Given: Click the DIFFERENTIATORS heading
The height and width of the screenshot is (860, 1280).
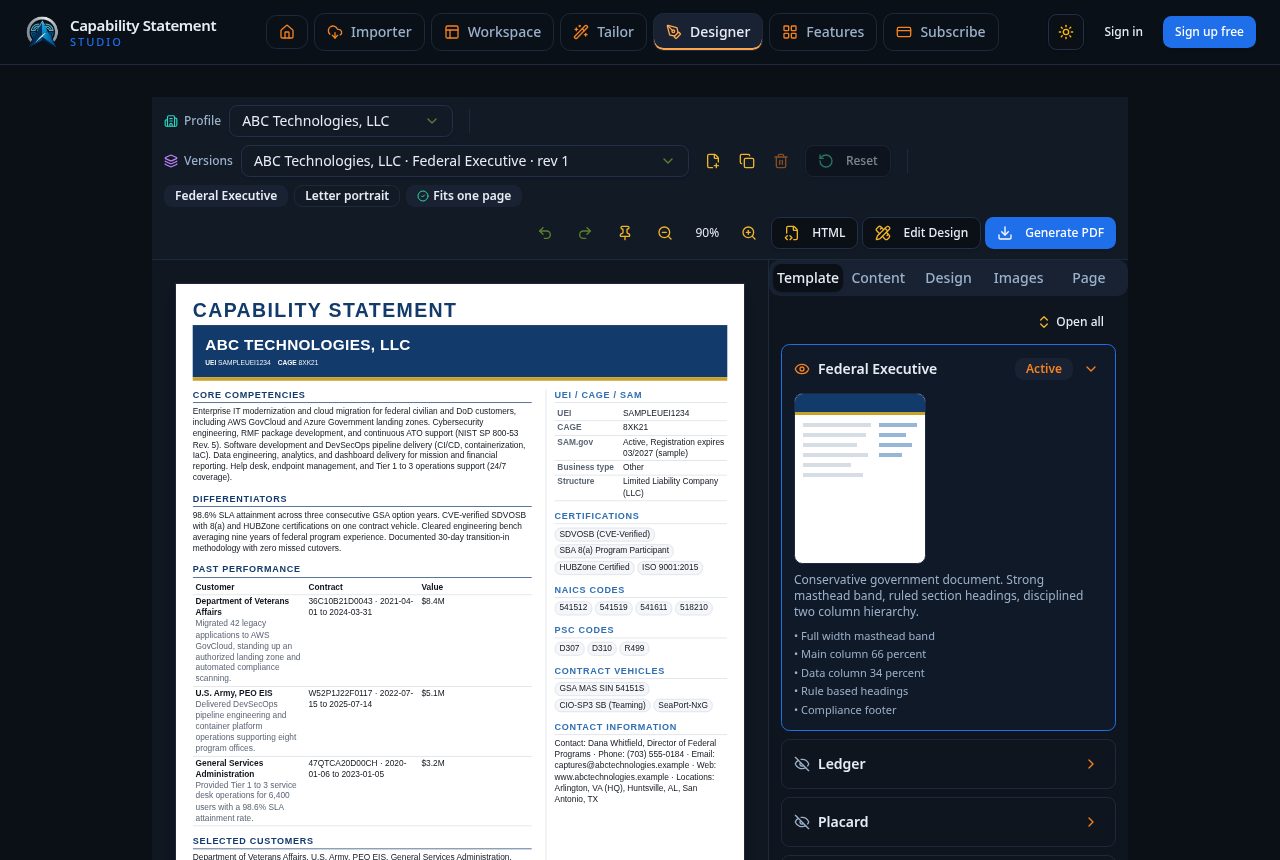Looking at the screenshot, I should point(240,499).
